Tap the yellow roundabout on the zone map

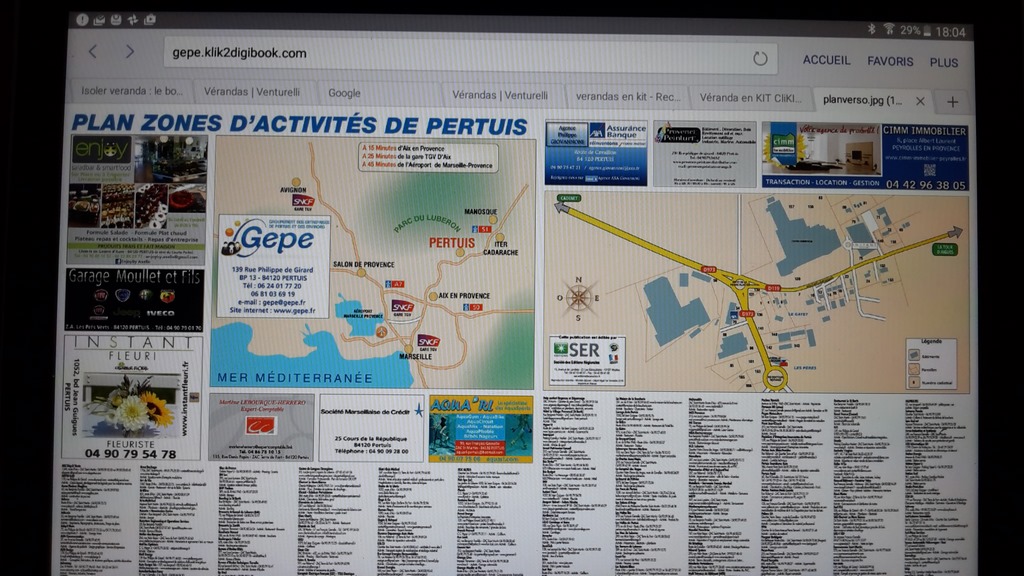(x=775, y=377)
